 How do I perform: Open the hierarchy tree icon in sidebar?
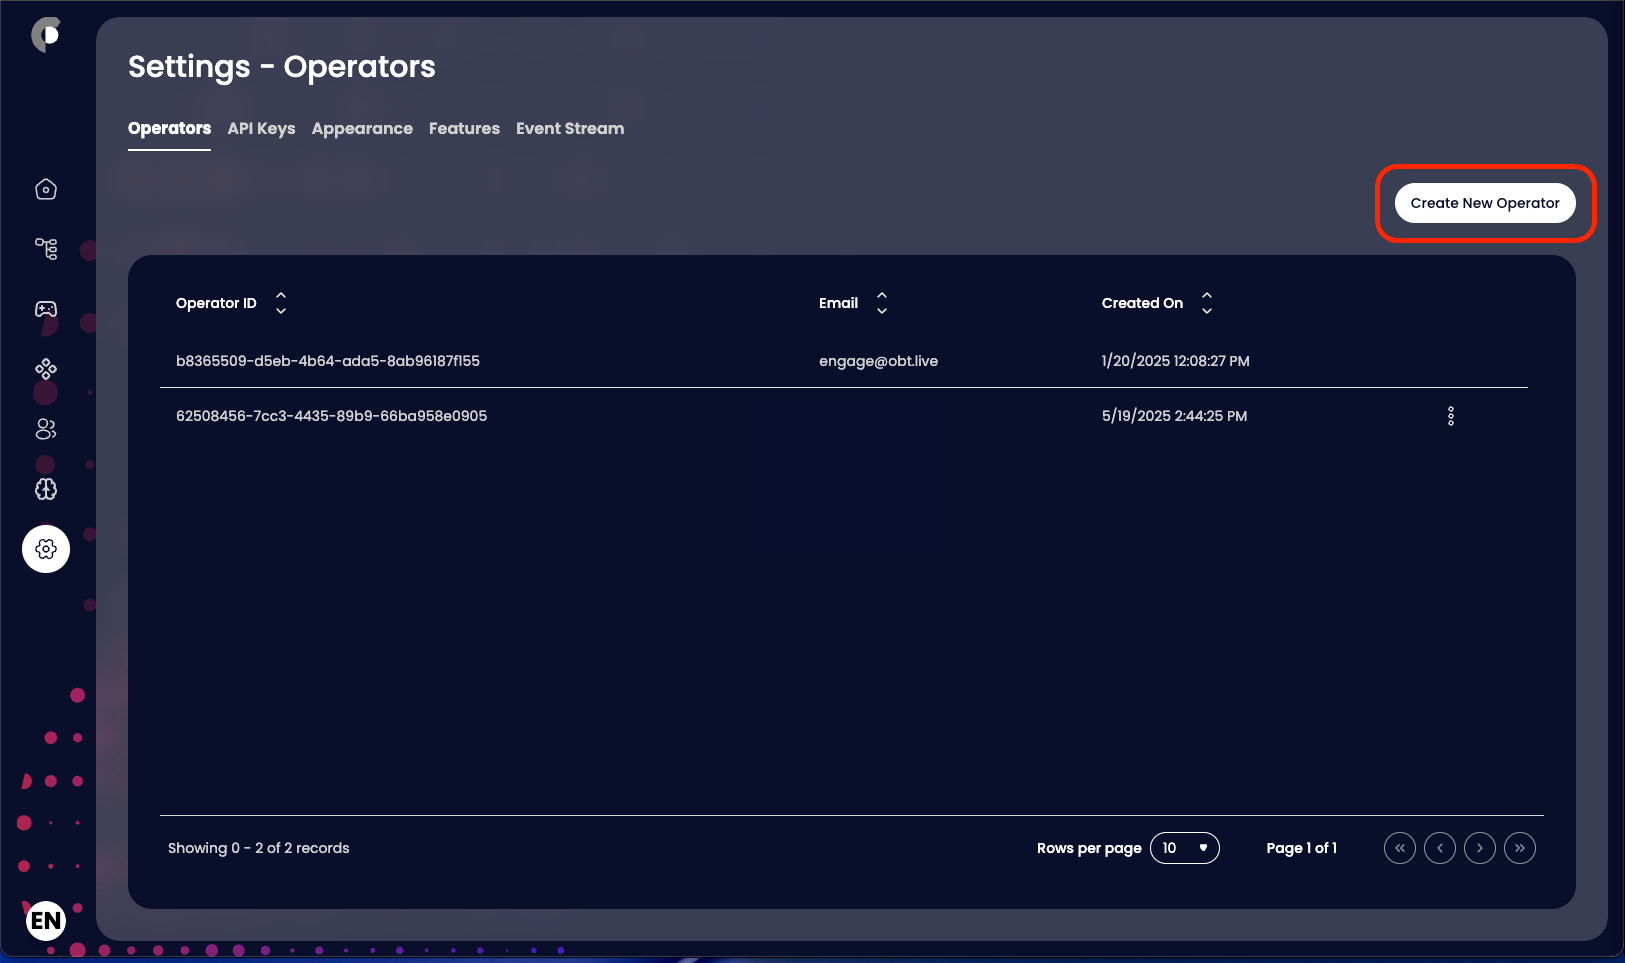pyautogui.click(x=46, y=249)
